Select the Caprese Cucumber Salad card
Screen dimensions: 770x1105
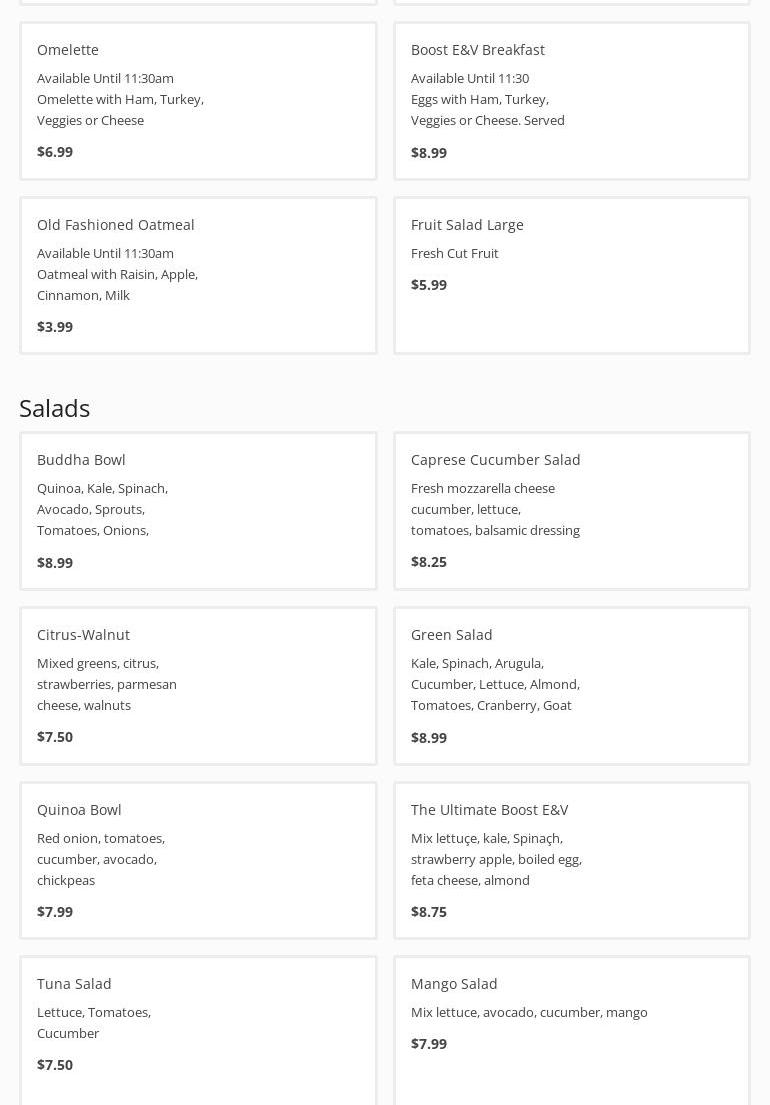pos(572,510)
